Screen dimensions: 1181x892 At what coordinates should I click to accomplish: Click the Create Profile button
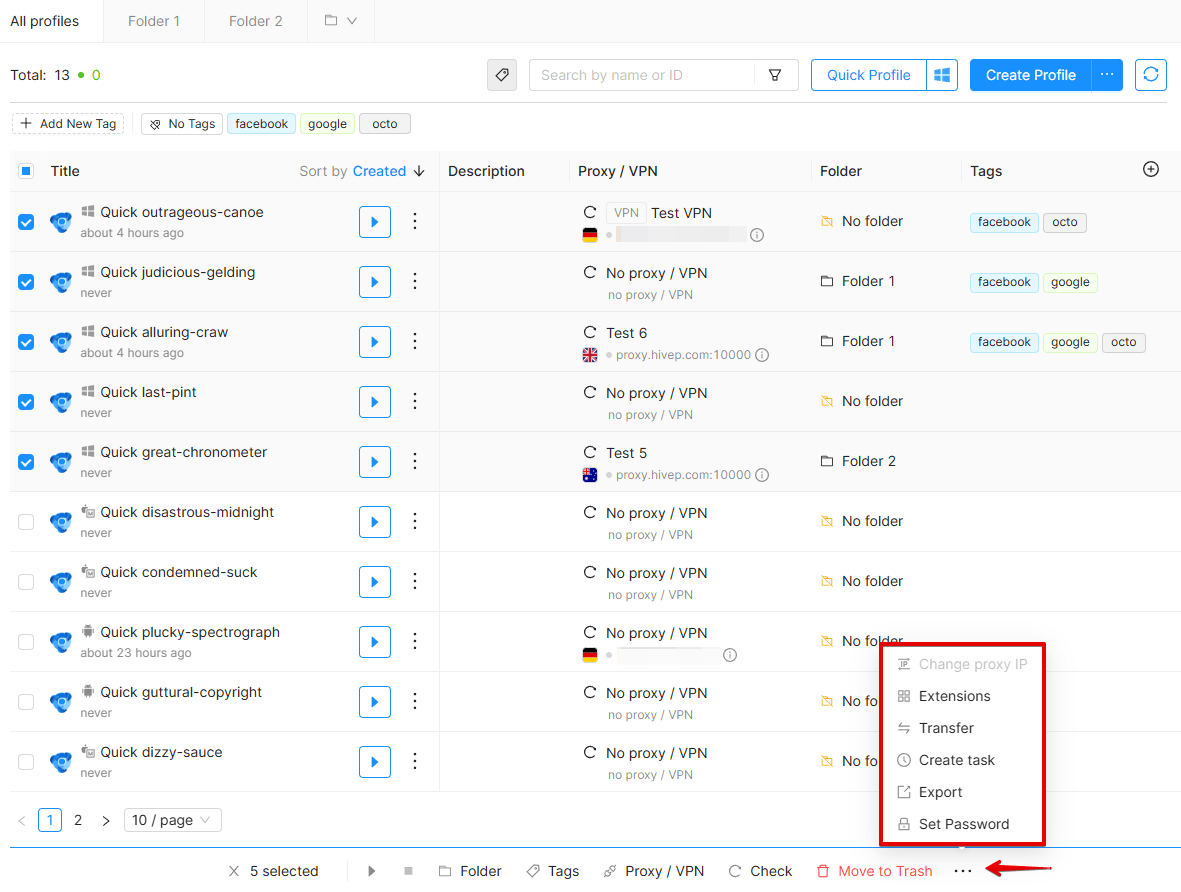(1030, 75)
